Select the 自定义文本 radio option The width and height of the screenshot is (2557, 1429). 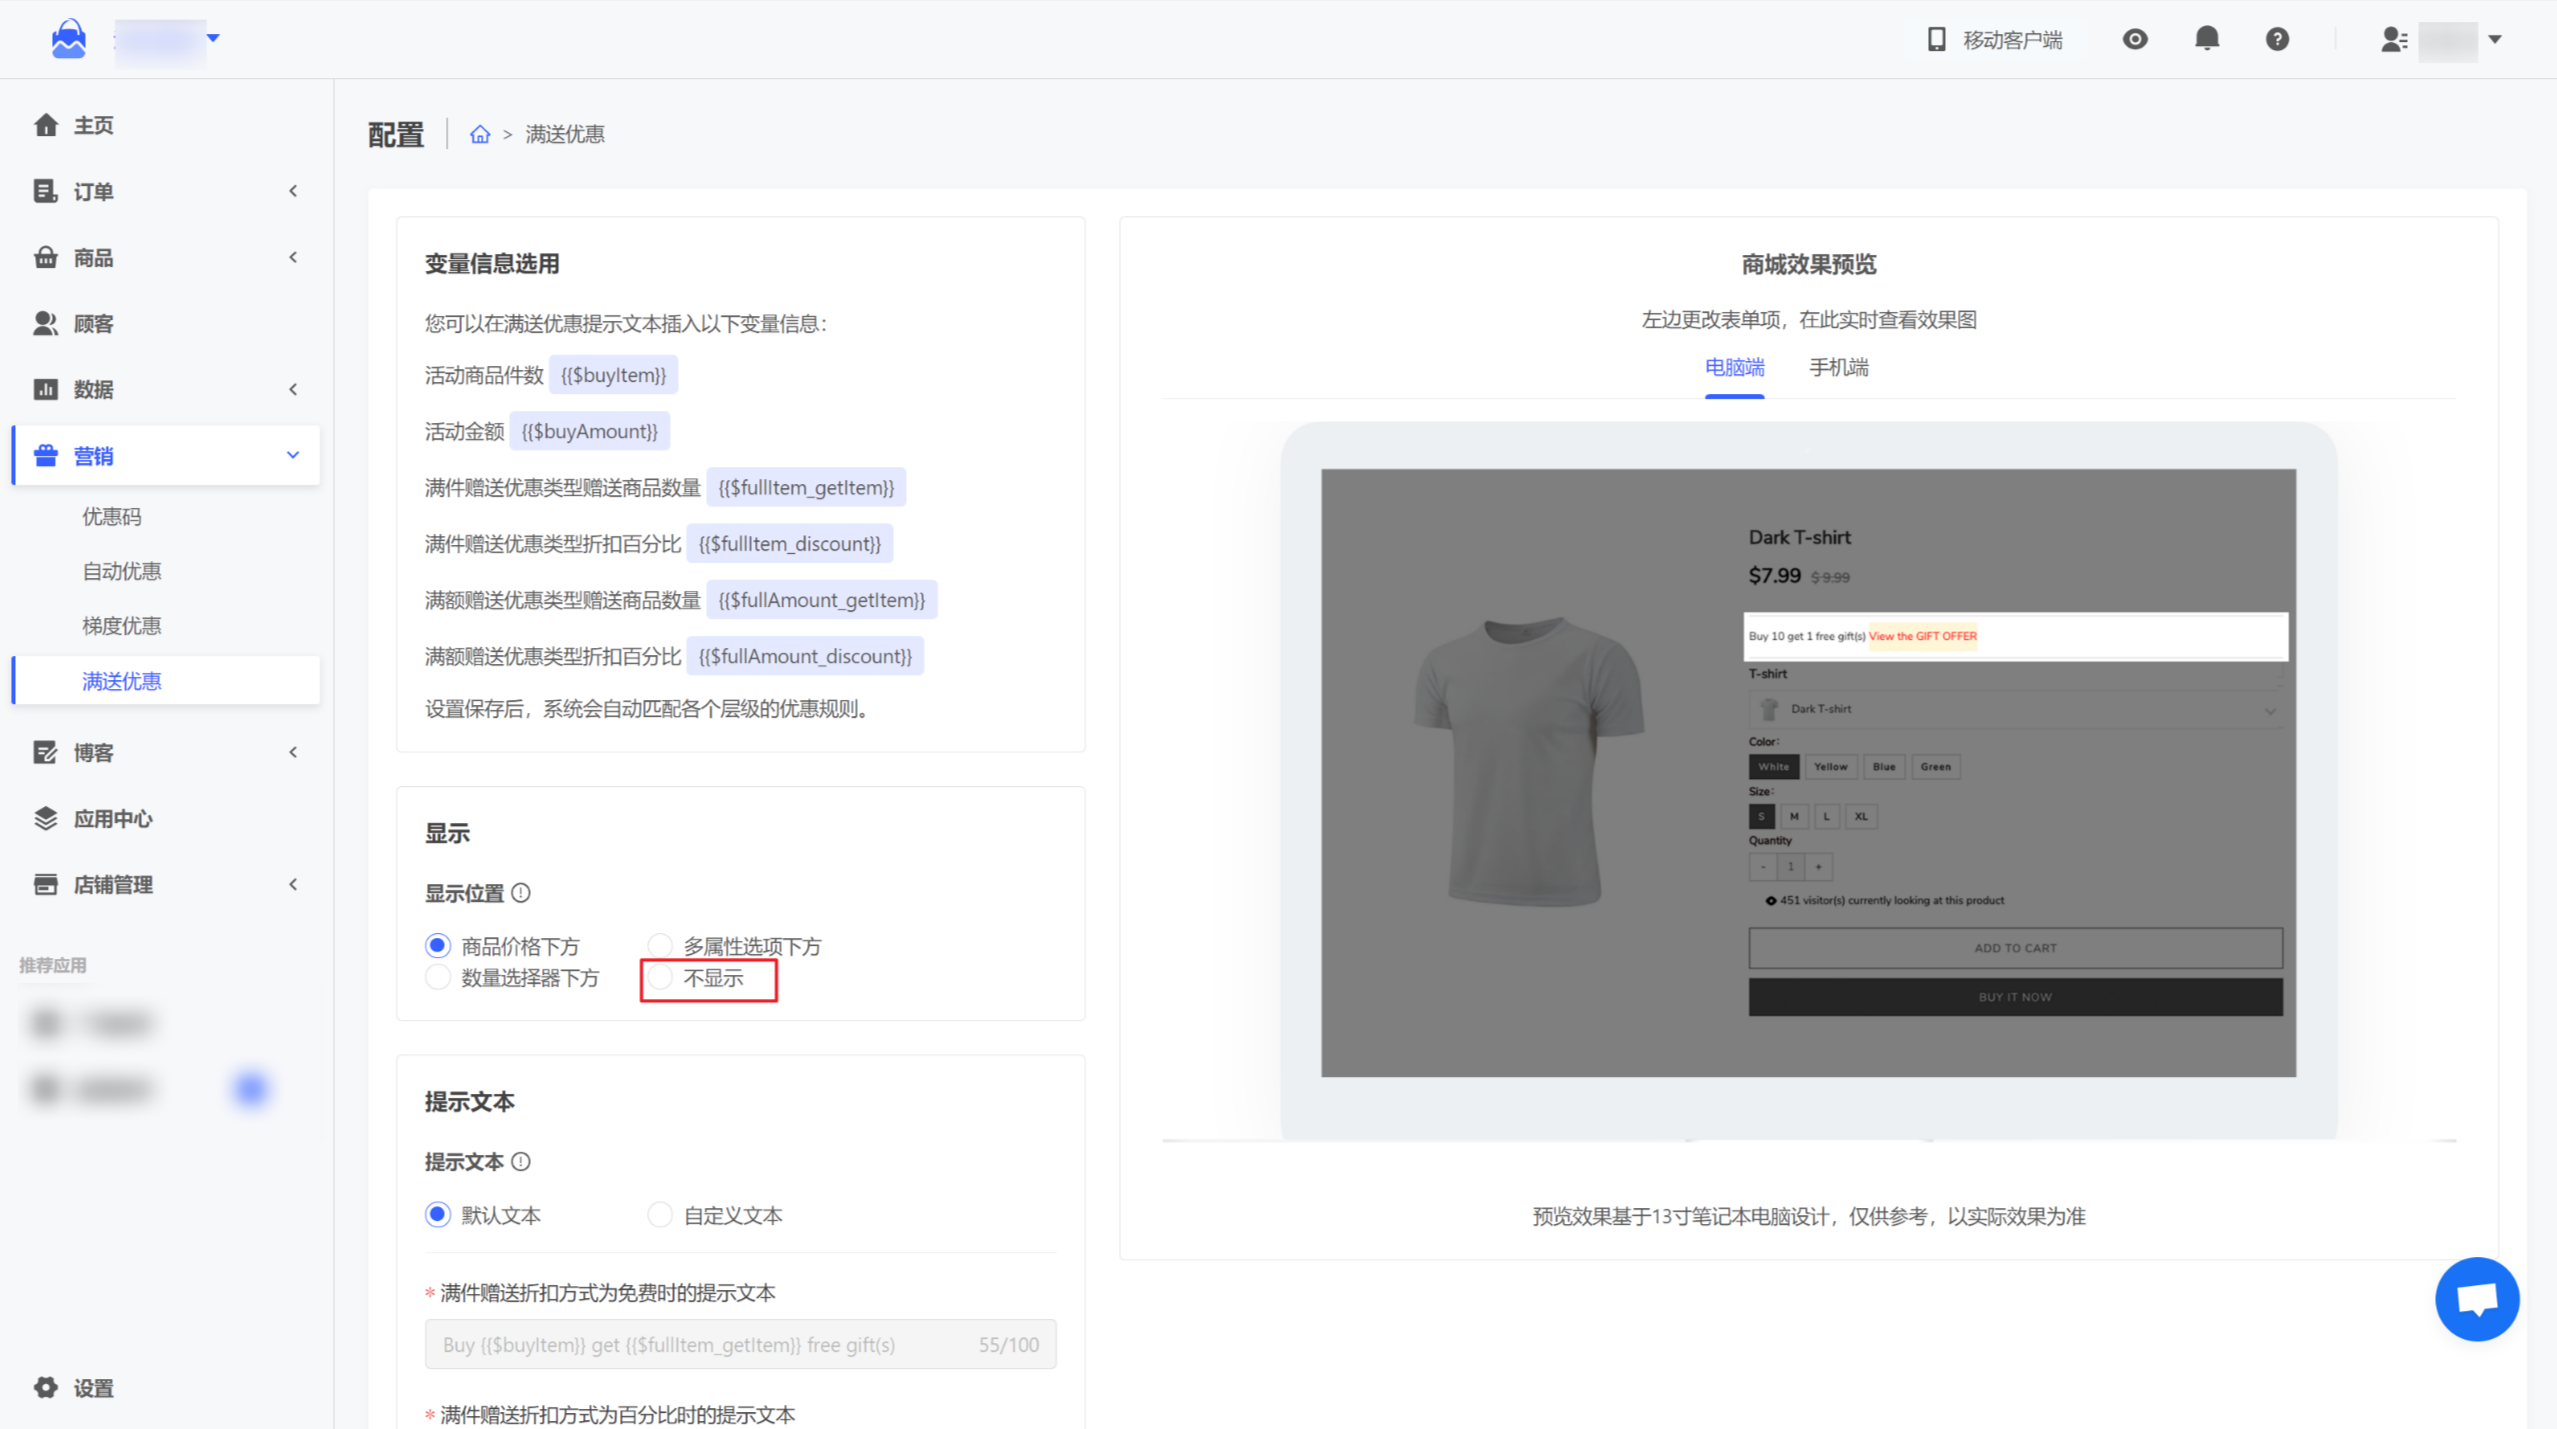[659, 1214]
